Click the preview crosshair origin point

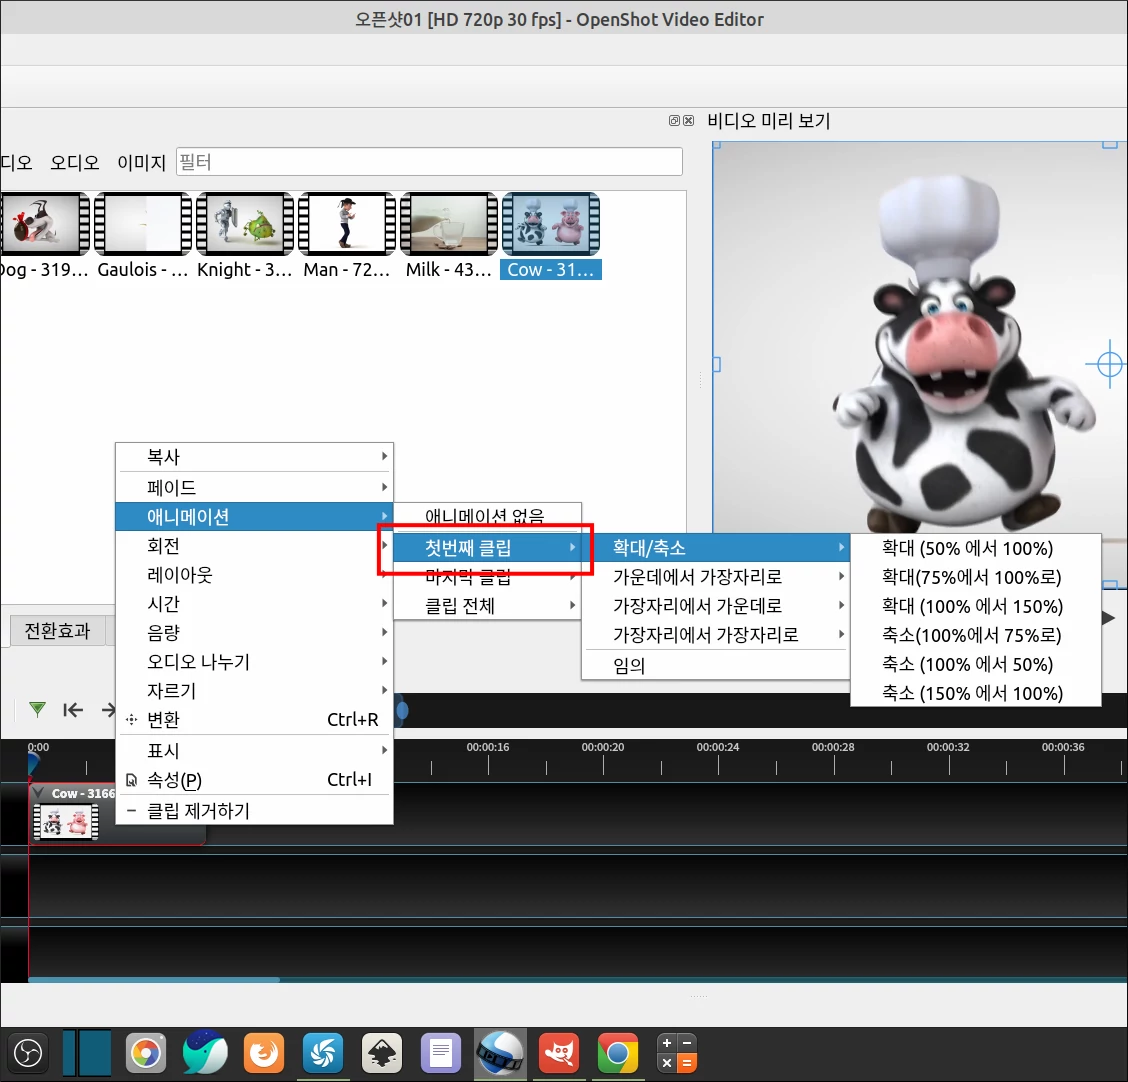[1109, 365]
